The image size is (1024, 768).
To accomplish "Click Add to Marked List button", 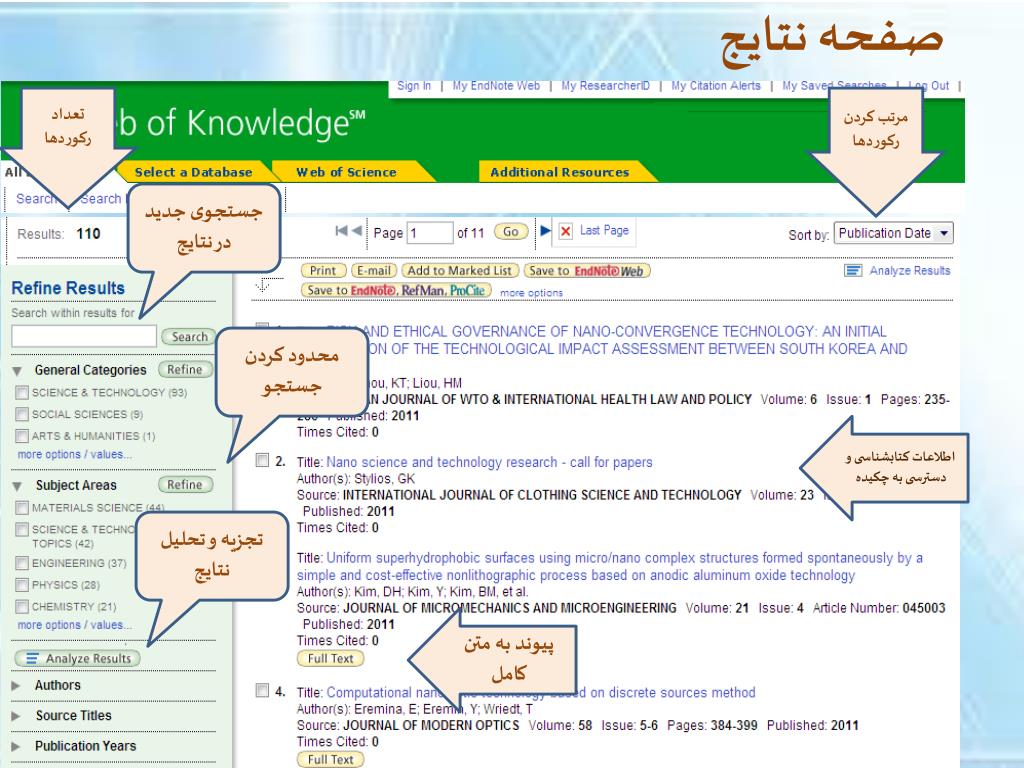I will pyautogui.click(x=460, y=271).
